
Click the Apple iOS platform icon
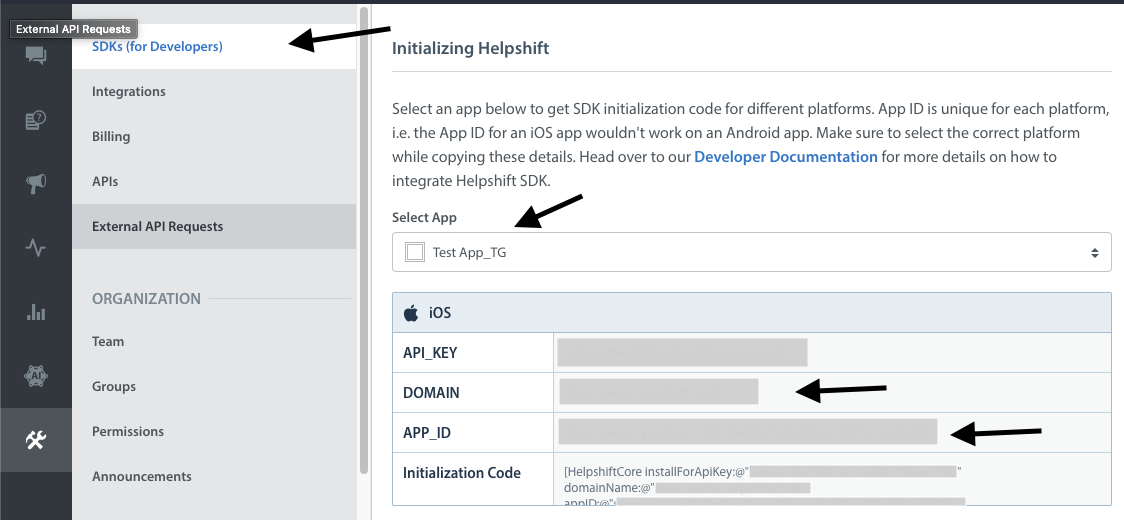point(411,313)
